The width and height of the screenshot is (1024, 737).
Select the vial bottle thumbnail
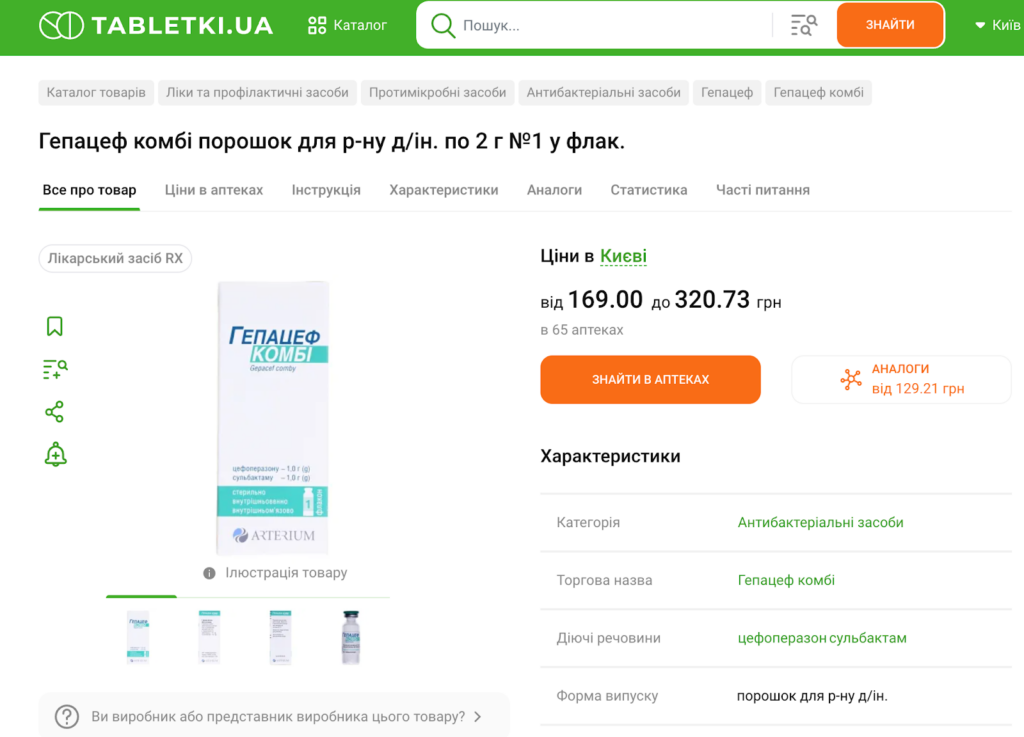tap(351, 636)
